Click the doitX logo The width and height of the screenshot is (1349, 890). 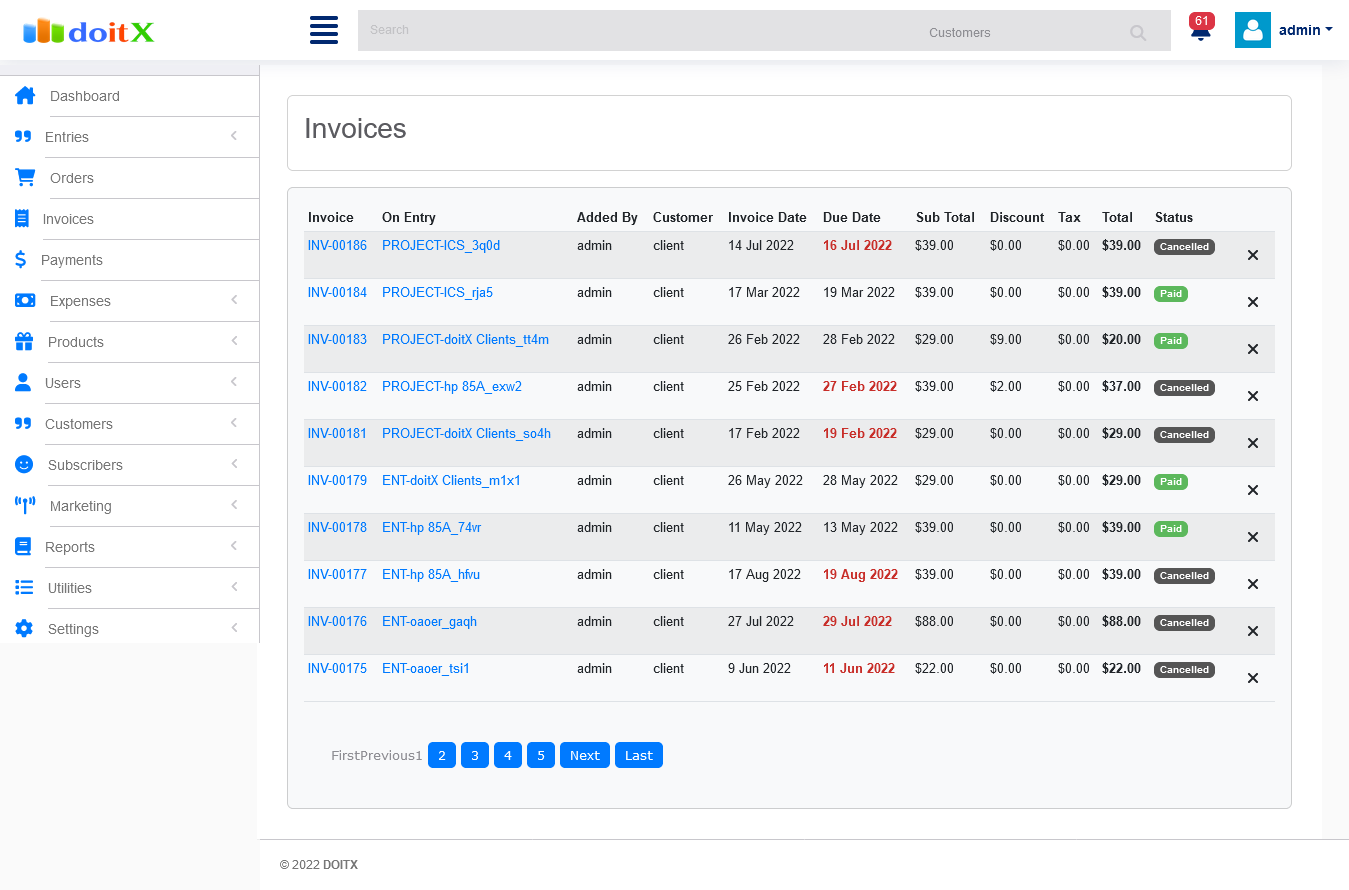(x=89, y=31)
